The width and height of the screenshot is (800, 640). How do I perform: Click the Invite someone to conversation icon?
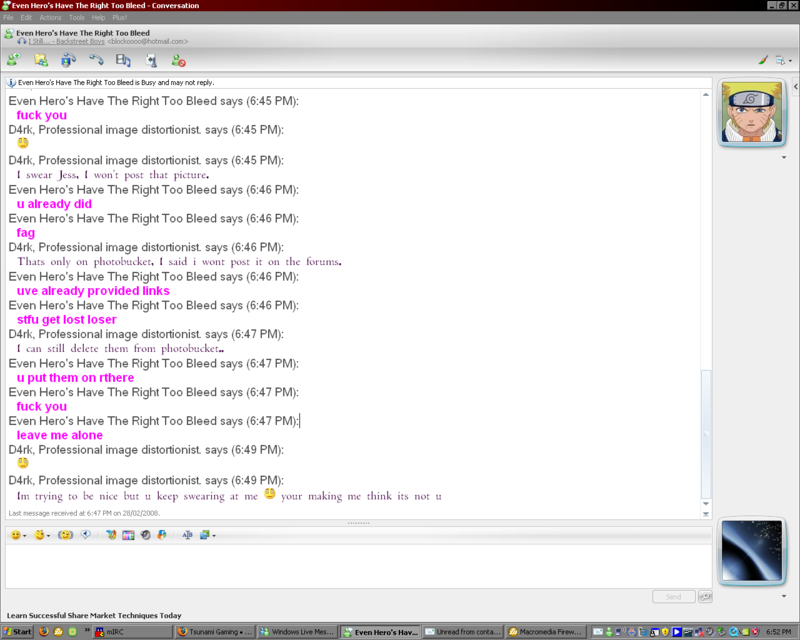[13, 61]
